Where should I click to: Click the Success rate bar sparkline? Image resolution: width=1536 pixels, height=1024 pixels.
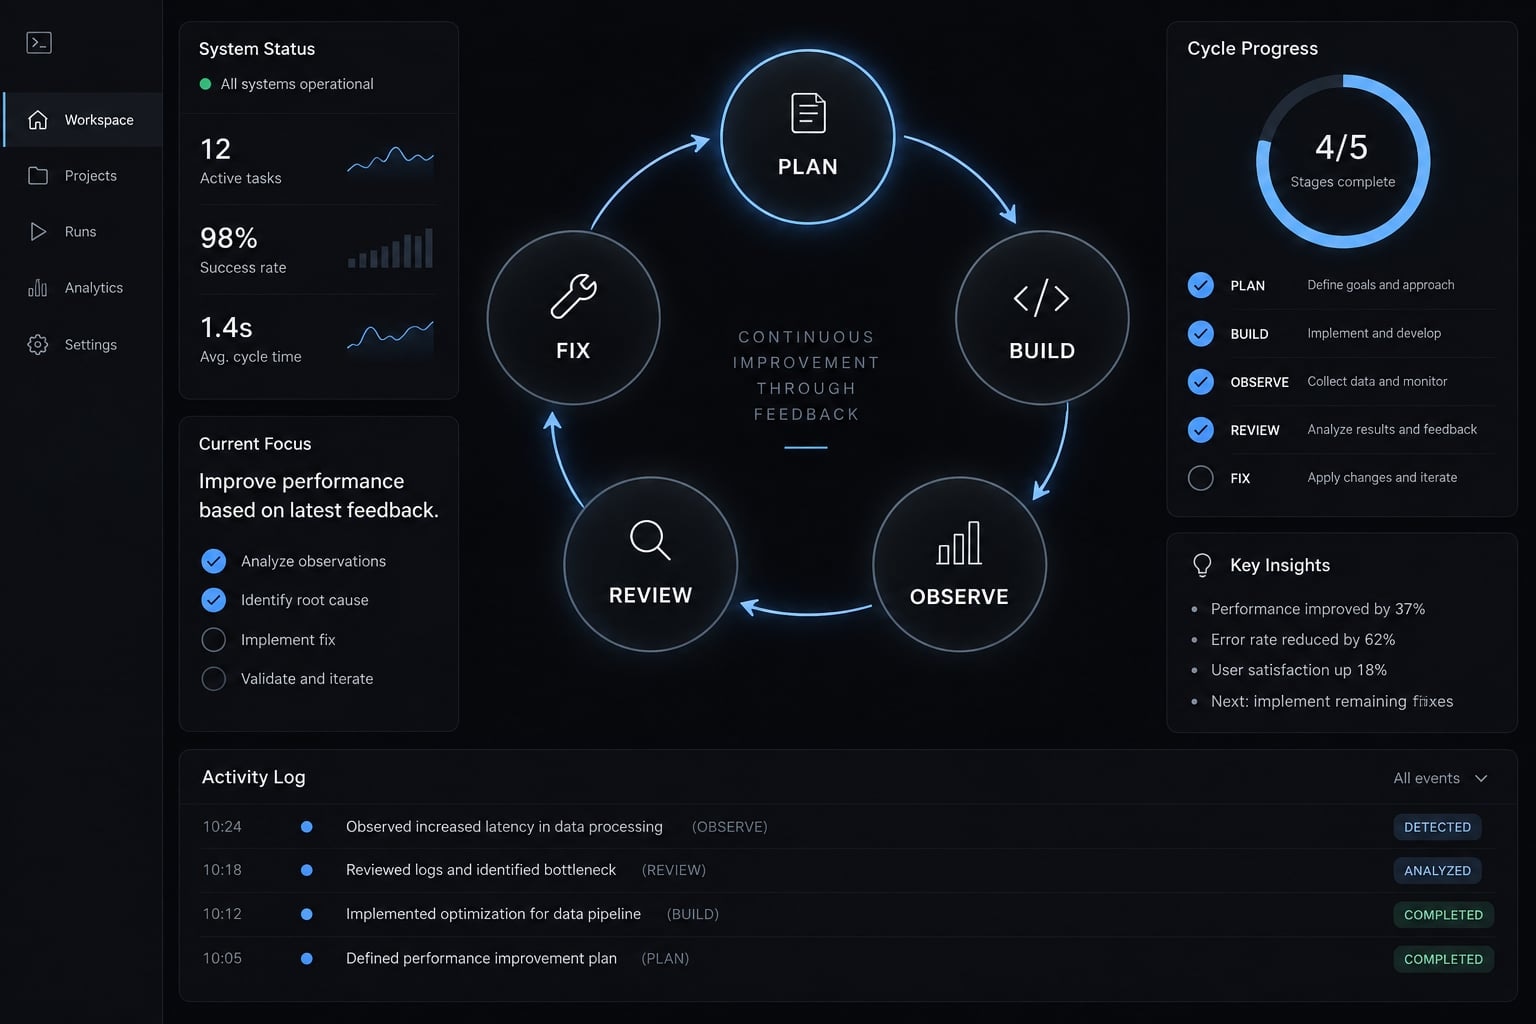pos(390,248)
